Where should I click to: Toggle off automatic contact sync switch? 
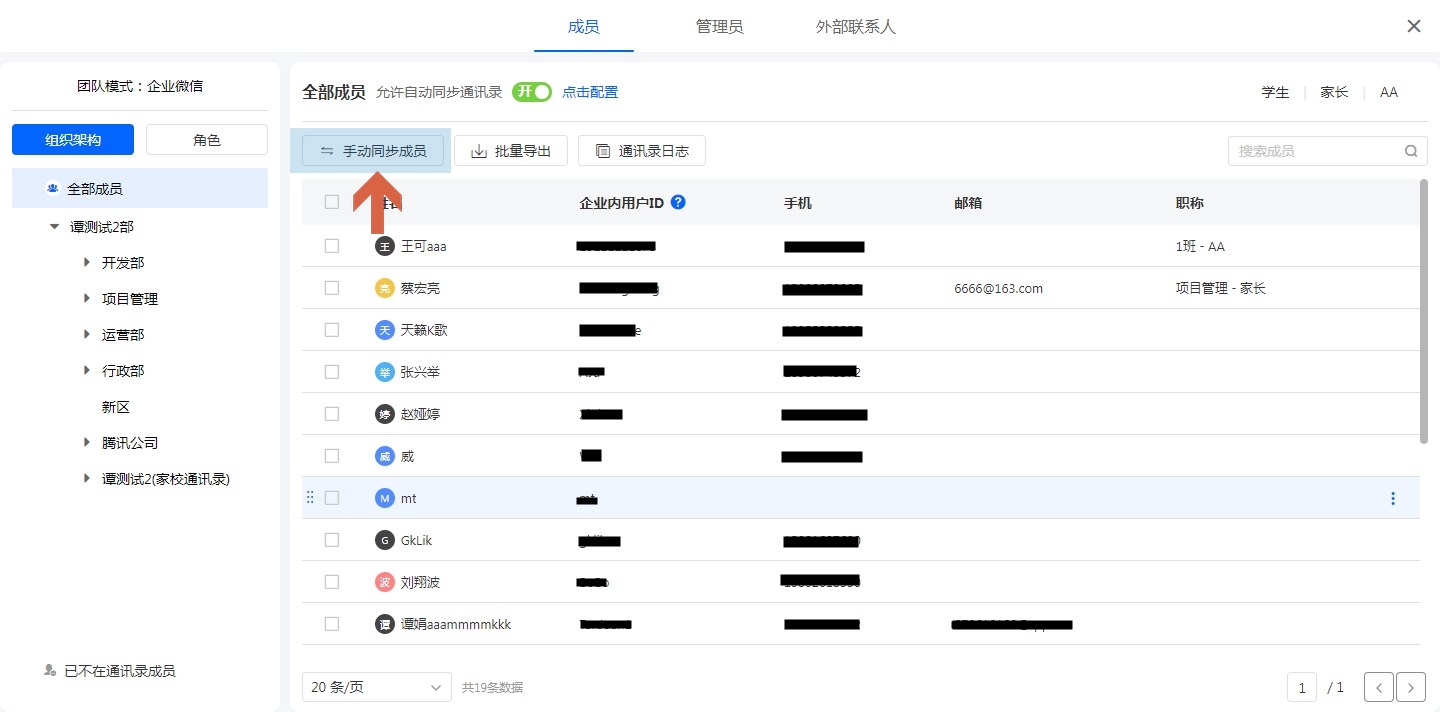pos(531,92)
